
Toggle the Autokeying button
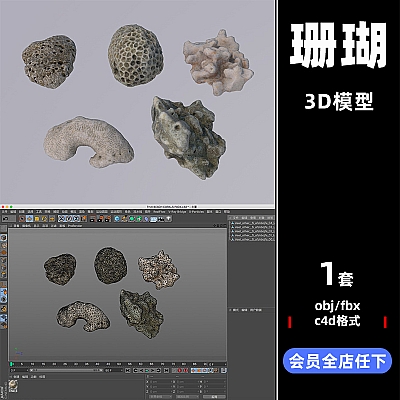point(186,370)
